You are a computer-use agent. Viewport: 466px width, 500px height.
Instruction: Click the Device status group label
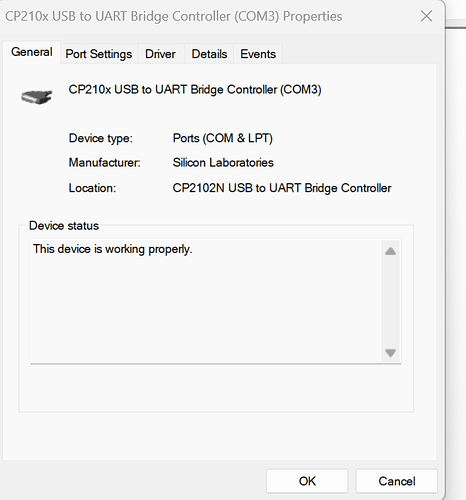64,226
